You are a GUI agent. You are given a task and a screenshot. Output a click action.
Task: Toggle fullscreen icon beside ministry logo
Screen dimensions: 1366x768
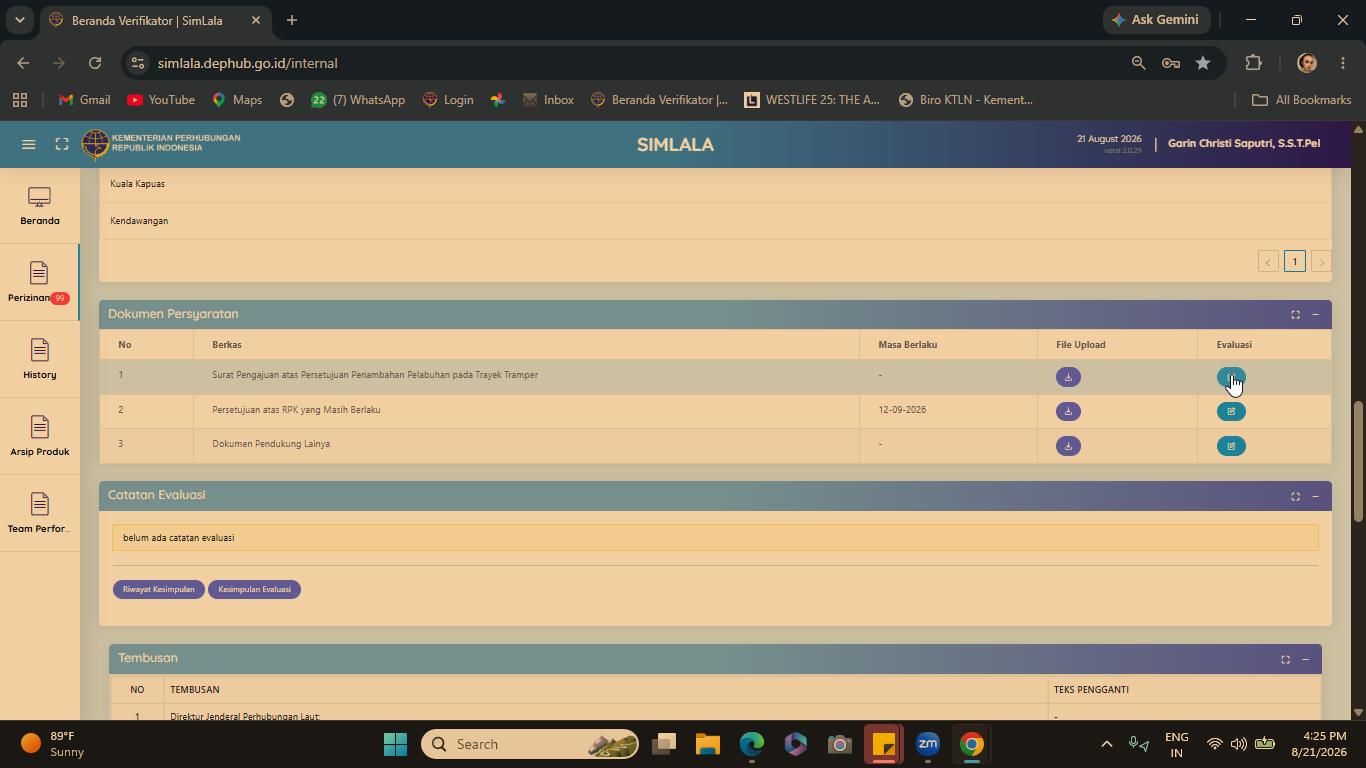click(62, 144)
